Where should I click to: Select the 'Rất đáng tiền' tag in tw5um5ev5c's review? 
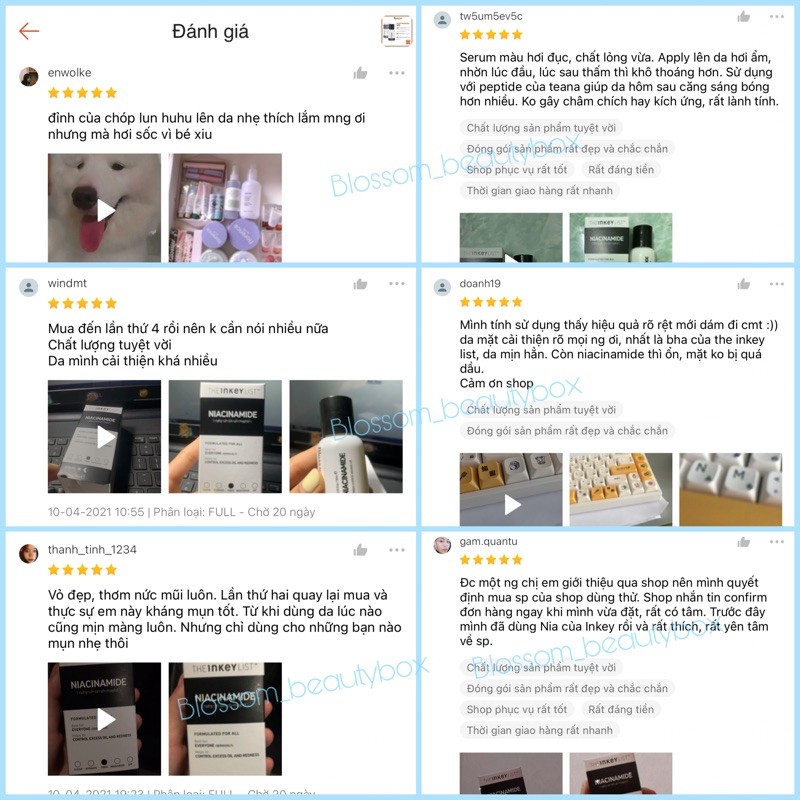pos(620,169)
